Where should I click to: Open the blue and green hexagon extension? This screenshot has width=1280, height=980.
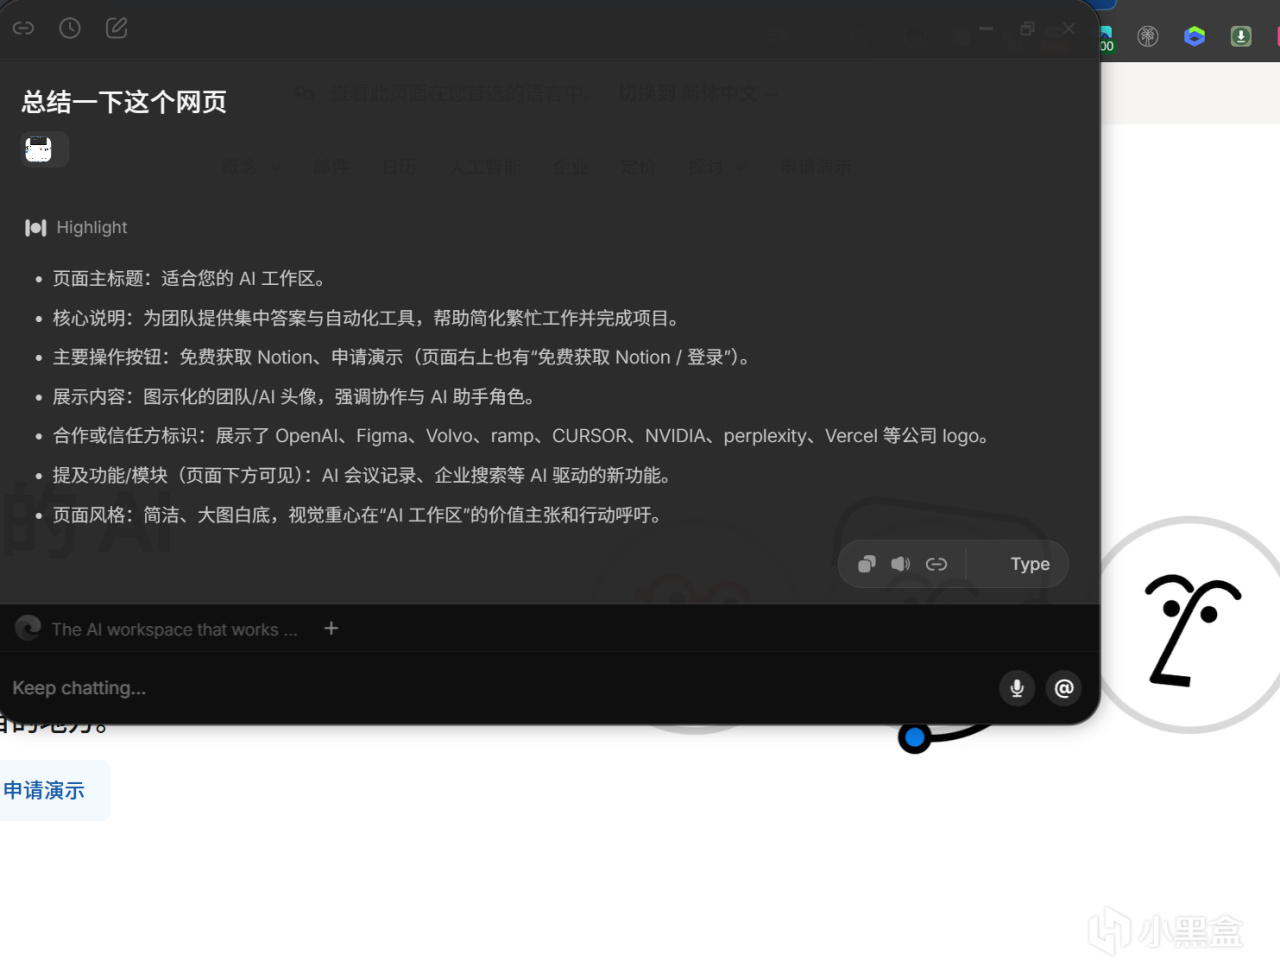[1195, 37]
